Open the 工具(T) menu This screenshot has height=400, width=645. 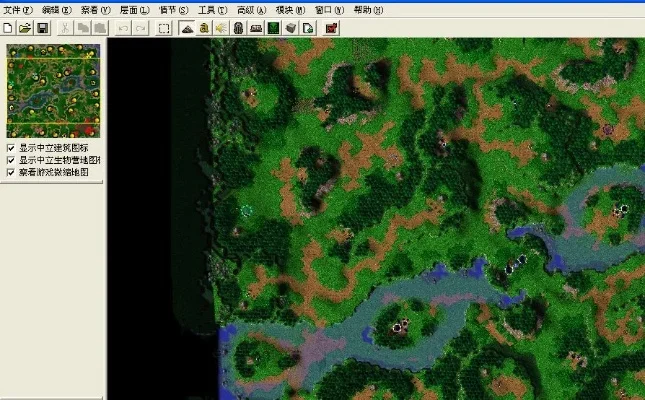[213, 10]
